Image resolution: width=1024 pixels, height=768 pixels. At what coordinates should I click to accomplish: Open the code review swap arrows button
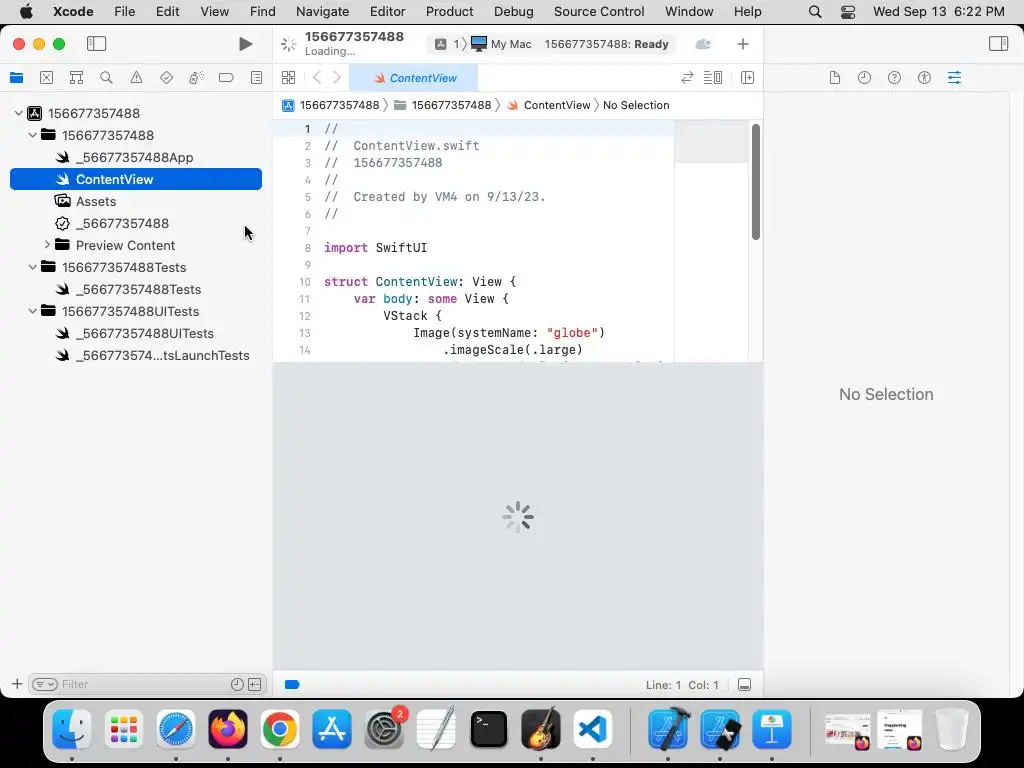[687, 78]
